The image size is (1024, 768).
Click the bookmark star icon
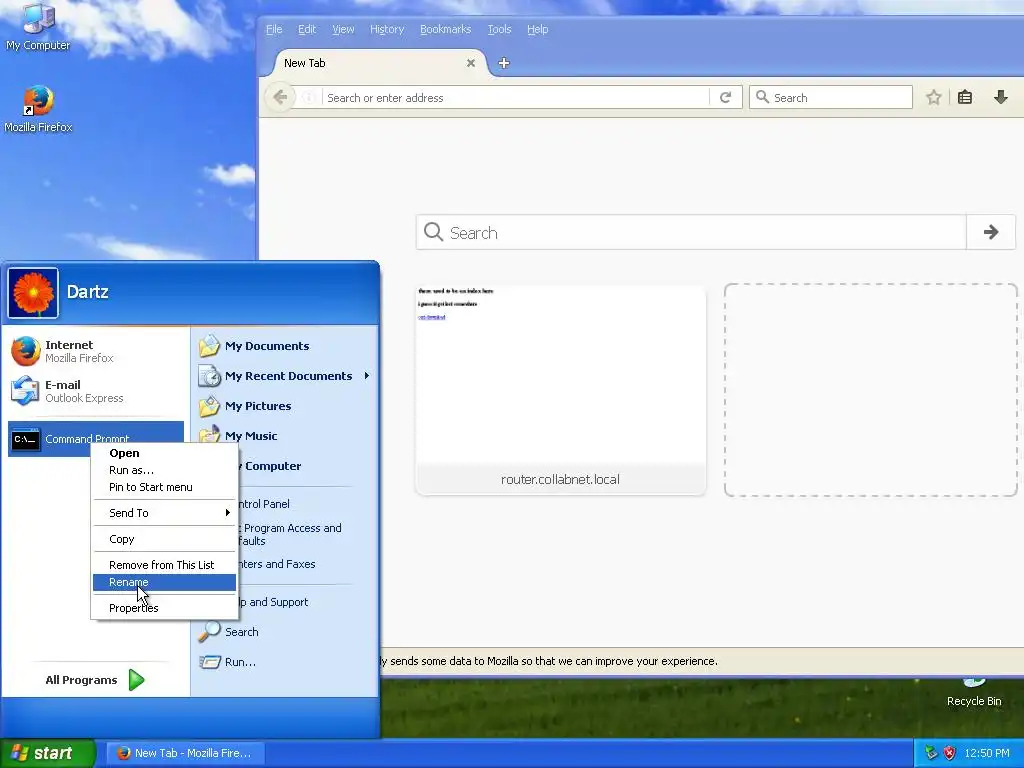[934, 98]
